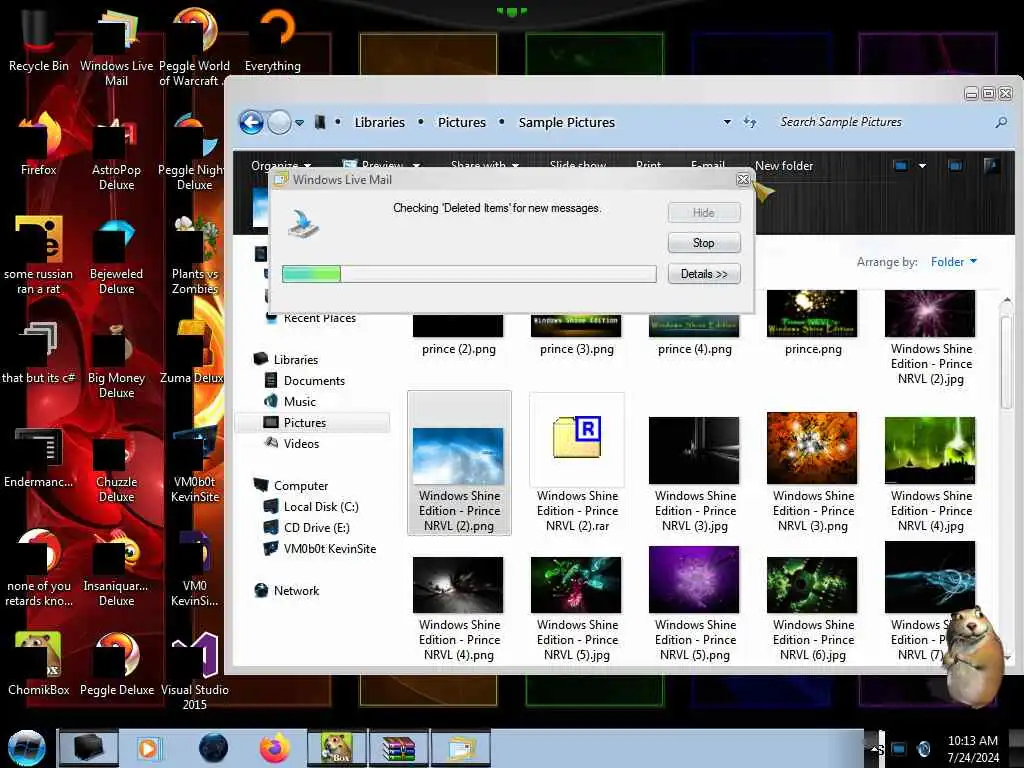Click the taskbar clock showing 10:13 AM
This screenshot has width=1024, height=768.
pyautogui.click(x=972, y=749)
